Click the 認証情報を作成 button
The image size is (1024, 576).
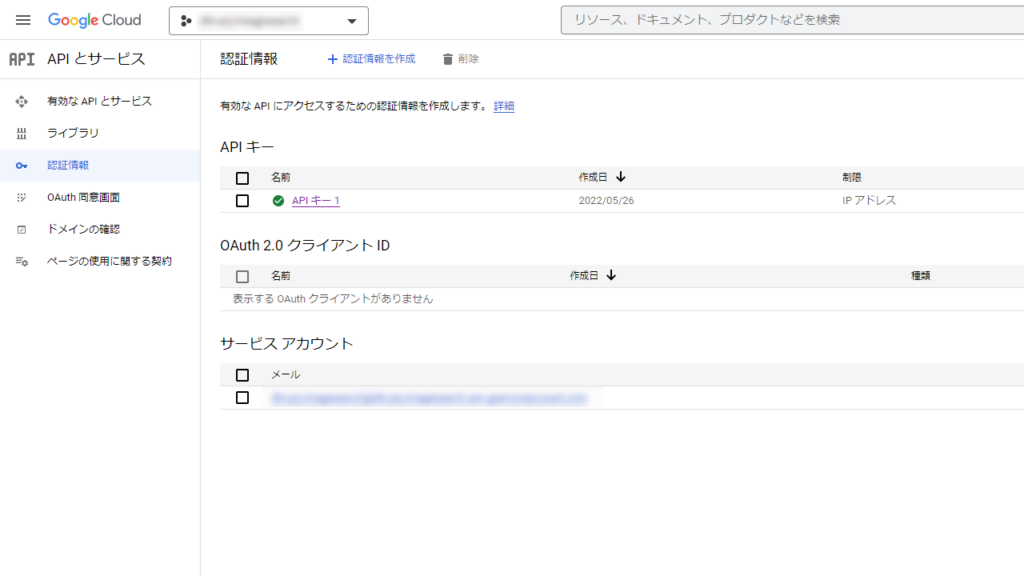pos(371,58)
